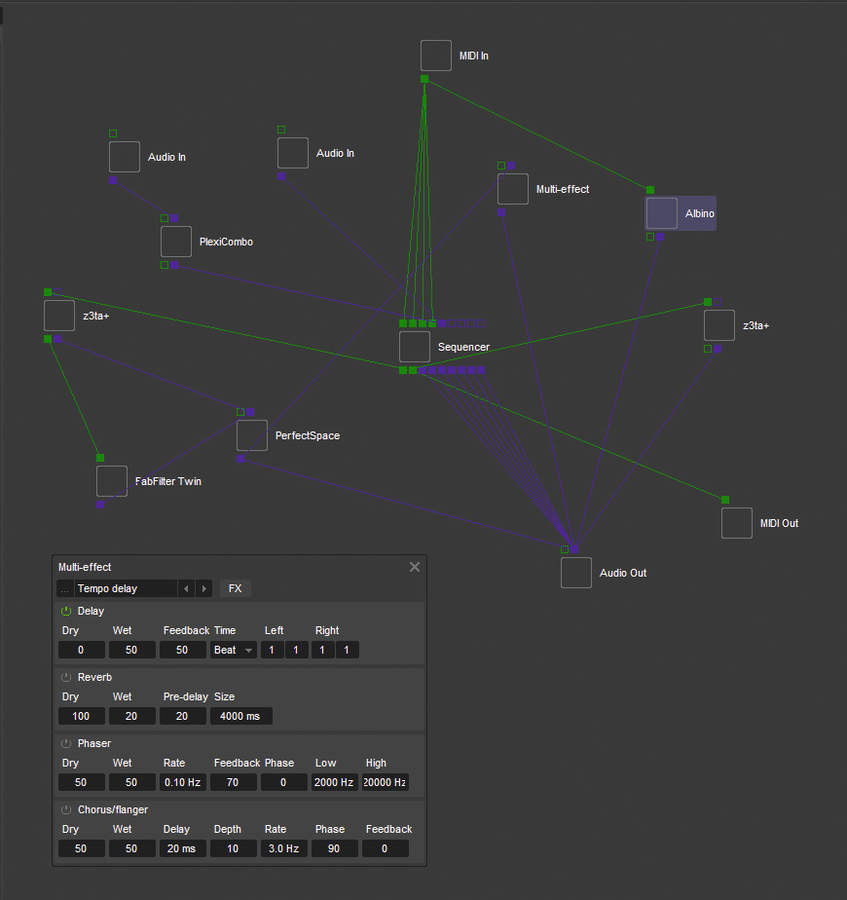Select the FabFilter Twin node box

pos(112,481)
